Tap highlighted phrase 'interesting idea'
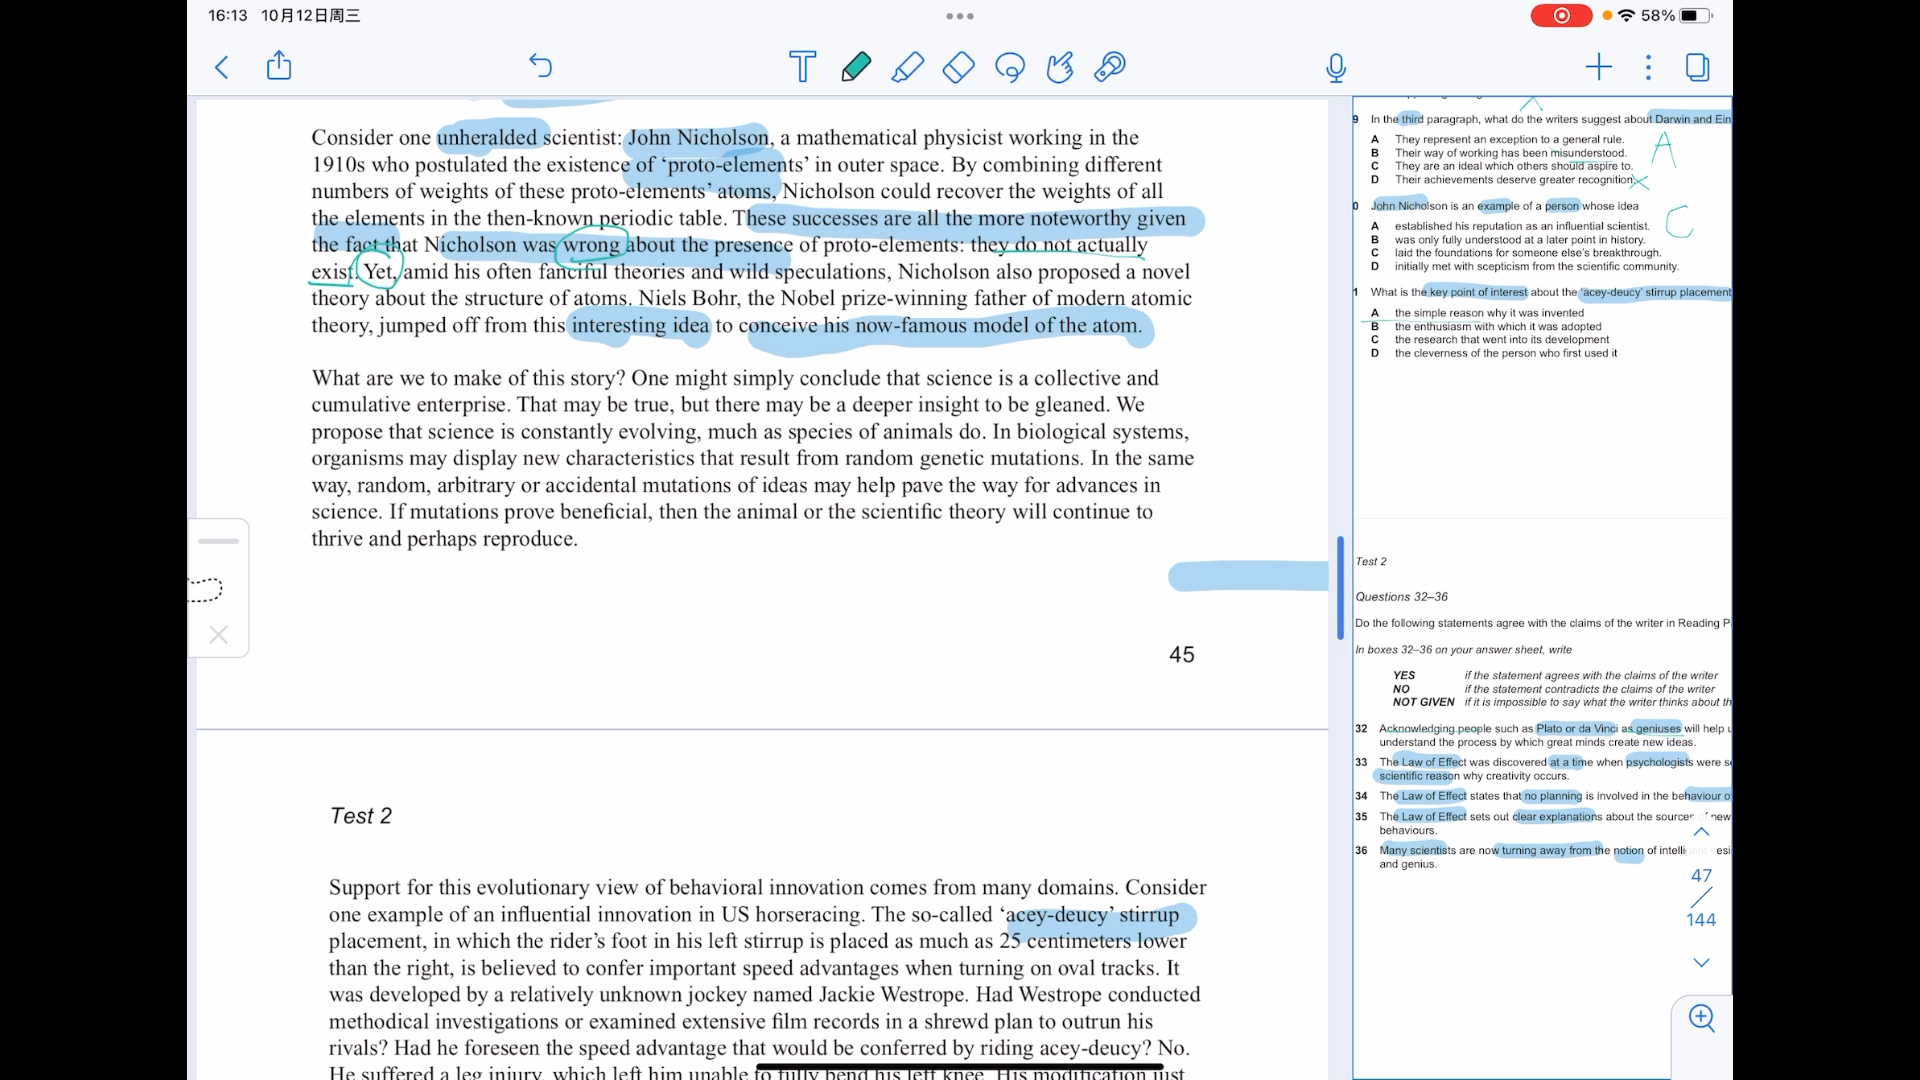The image size is (1920, 1080). 640,326
